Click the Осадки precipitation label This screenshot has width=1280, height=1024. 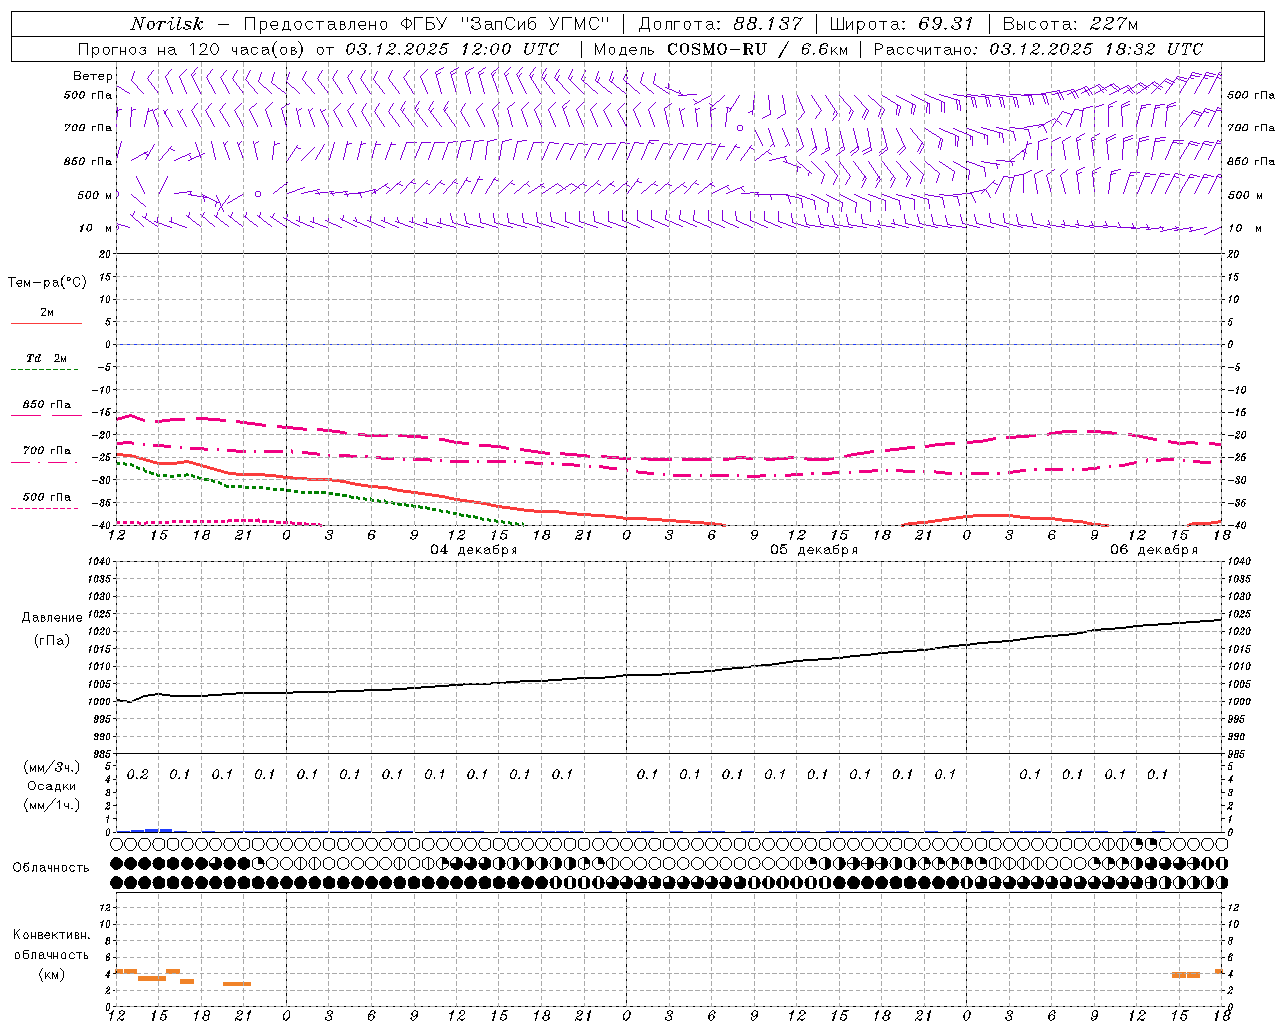[x=51, y=786]
